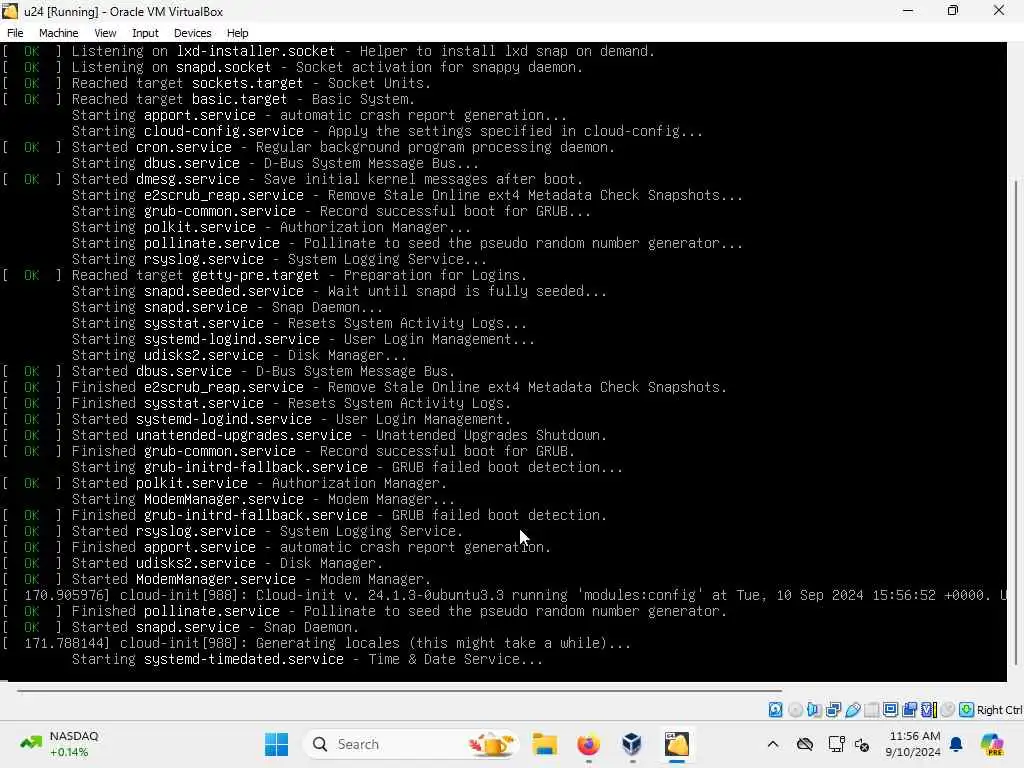Viewport: 1024px width, 768px height.
Task: Click the 'lxd-installer.socket' console line
Action: click(x=328, y=51)
